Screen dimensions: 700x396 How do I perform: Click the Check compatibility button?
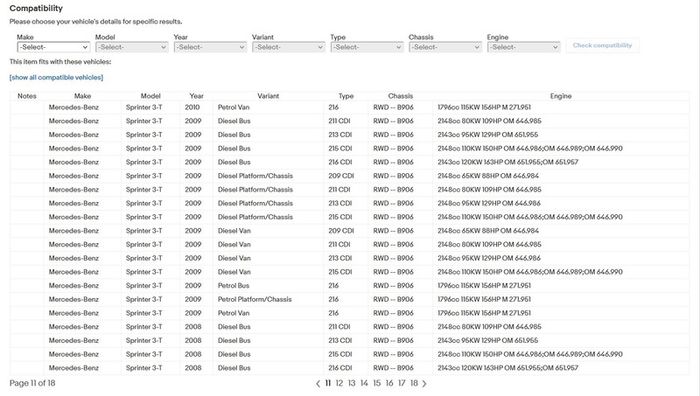(x=602, y=45)
